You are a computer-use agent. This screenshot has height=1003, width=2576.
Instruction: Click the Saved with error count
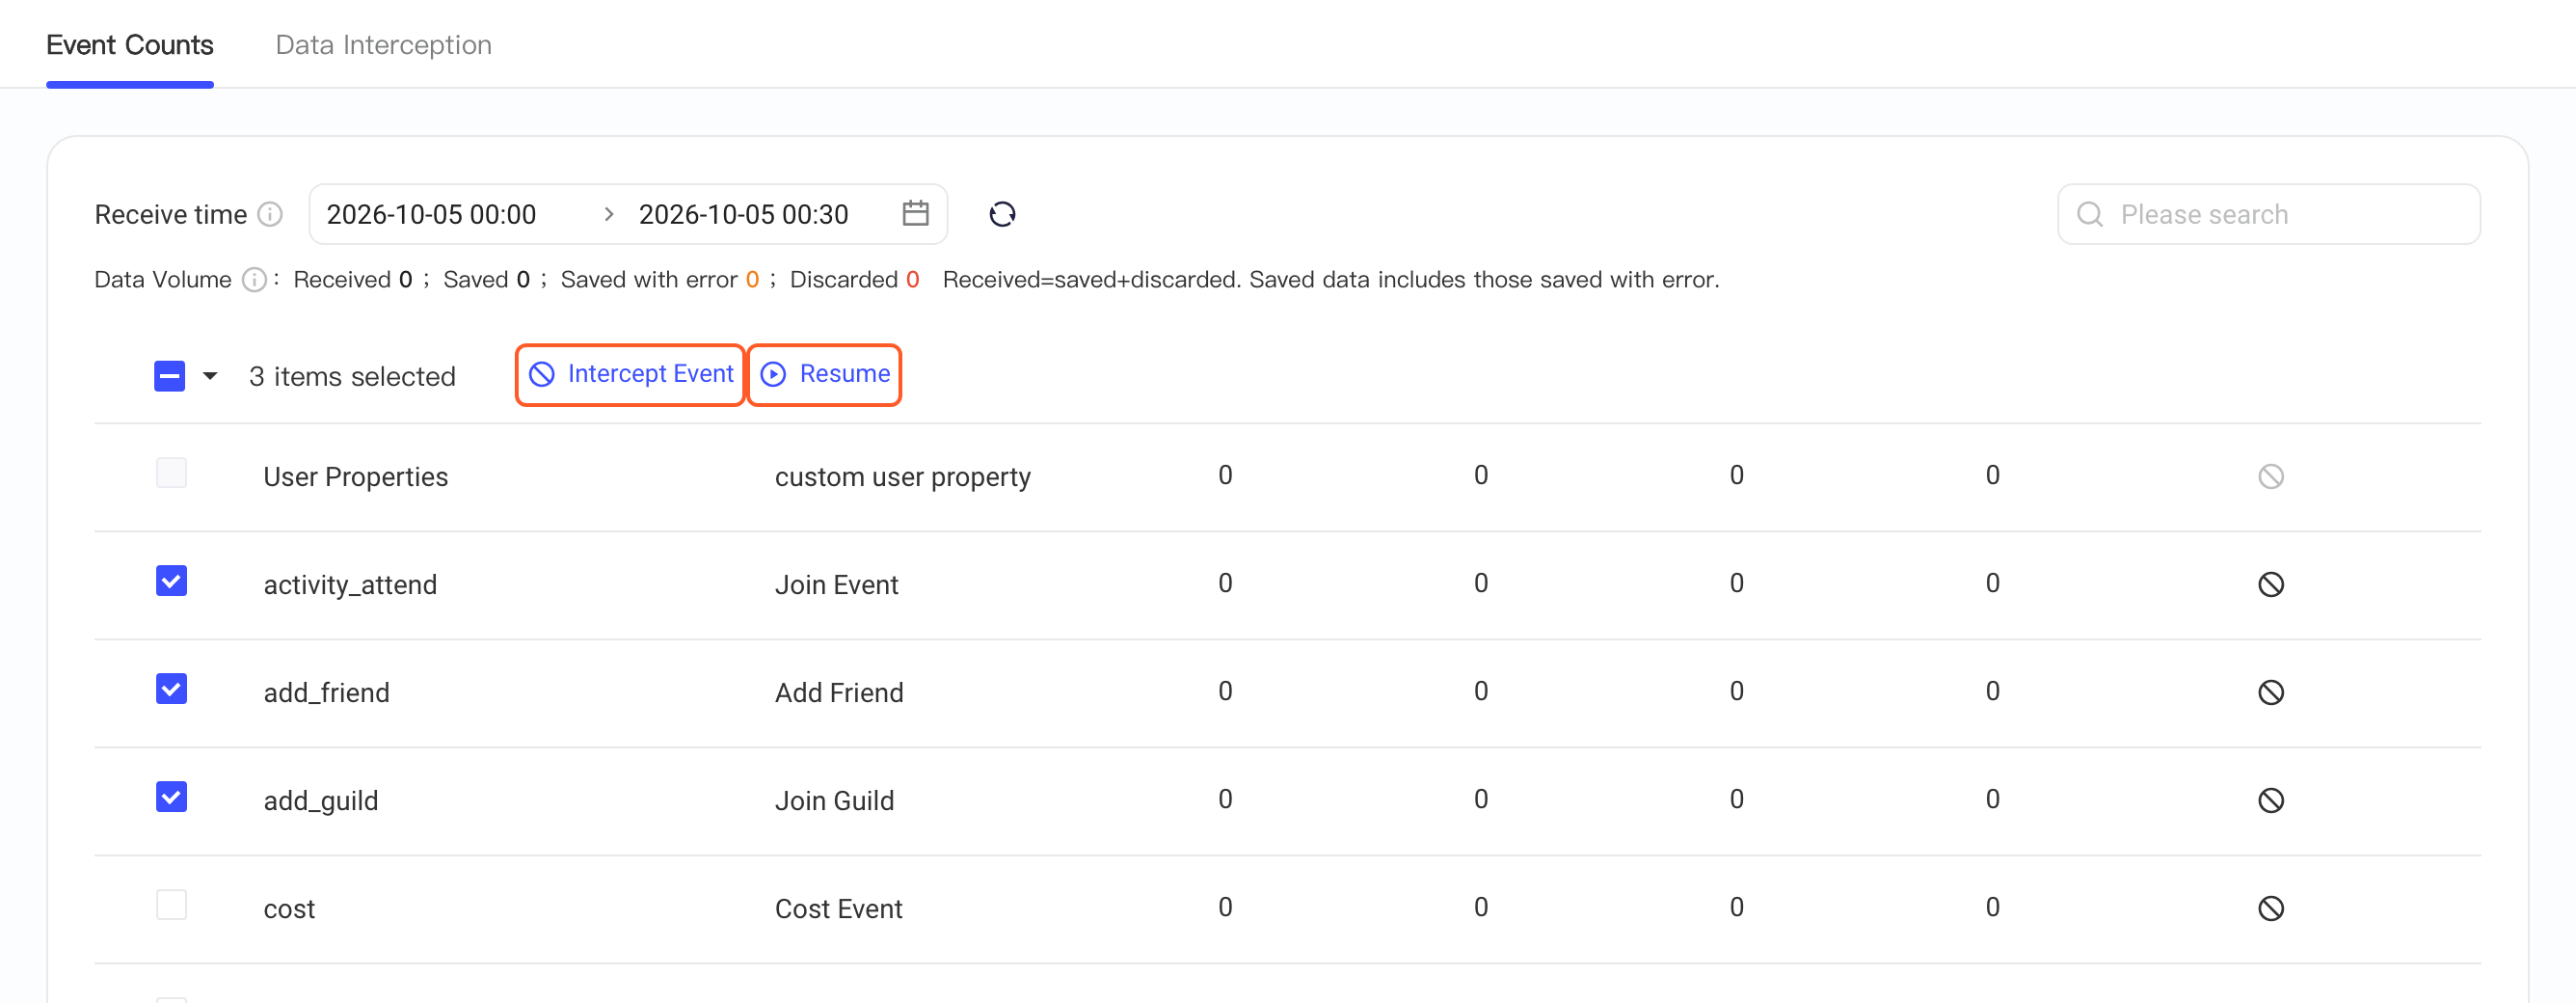(752, 280)
